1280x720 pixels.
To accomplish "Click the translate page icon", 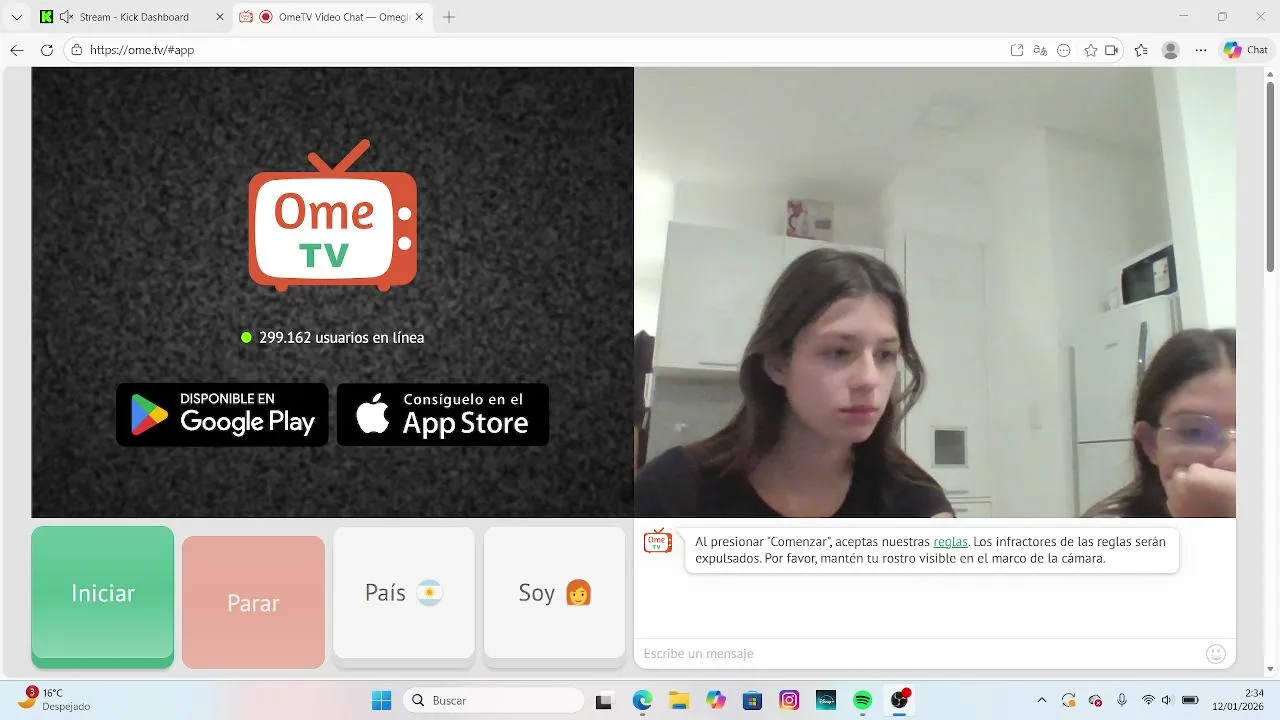I will (1040, 50).
